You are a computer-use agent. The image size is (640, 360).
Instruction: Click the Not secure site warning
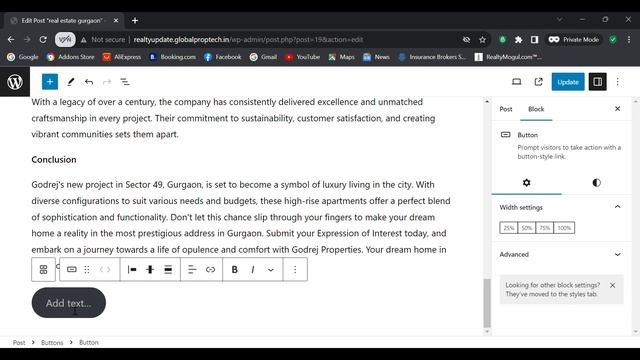coord(103,40)
